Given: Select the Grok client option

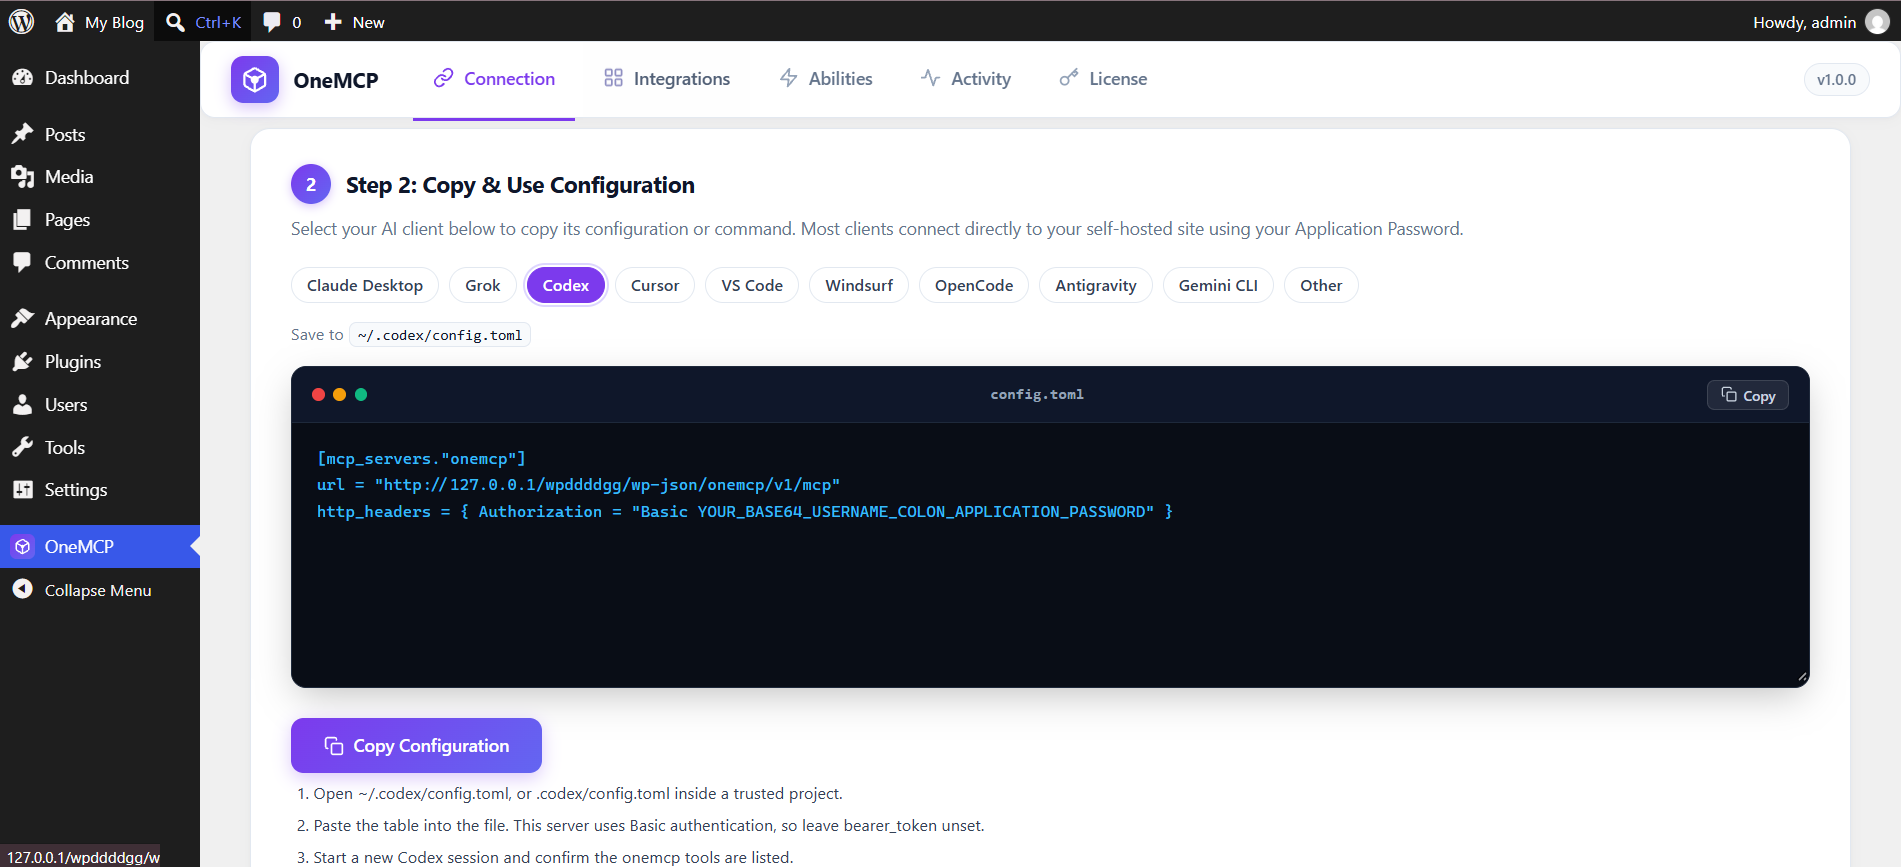Looking at the screenshot, I should pyautogui.click(x=483, y=285).
